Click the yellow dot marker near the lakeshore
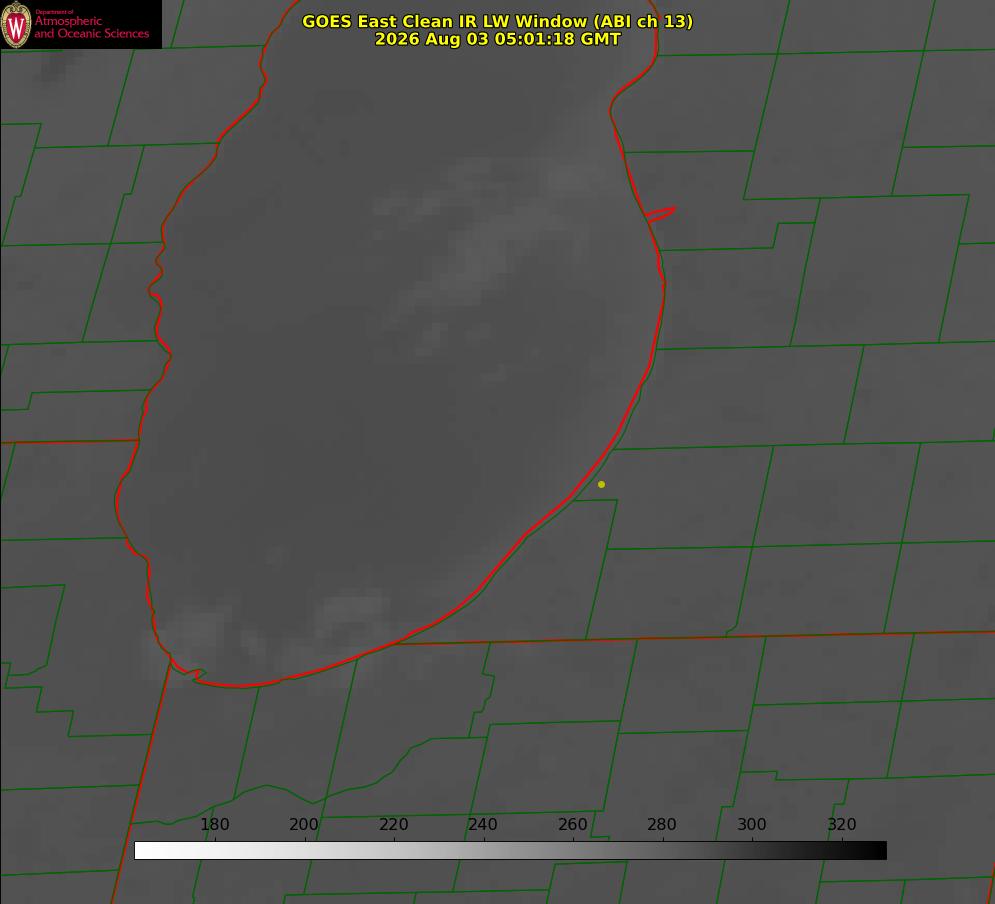The image size is (995, 904). click(601, 484)
